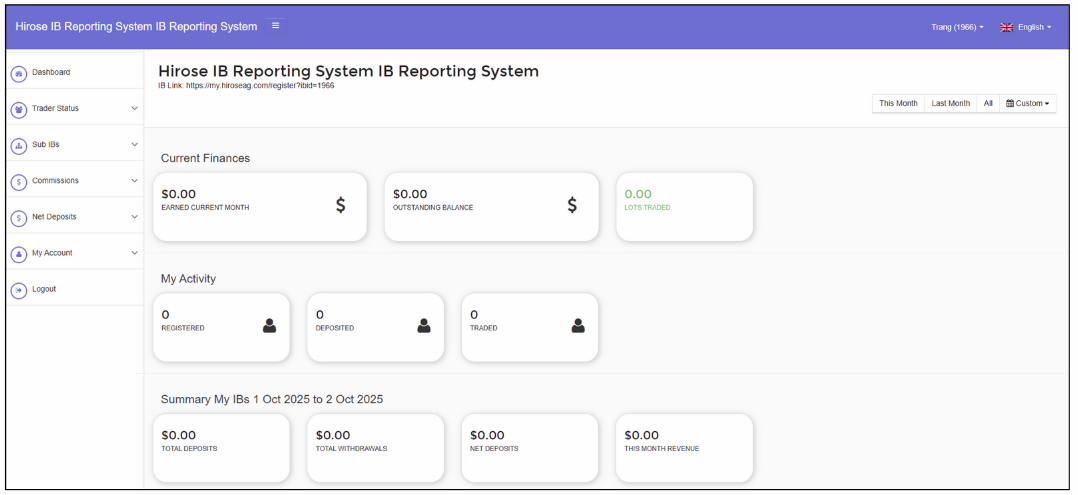Expand the Commissions menu chevron

pos(134,181)
